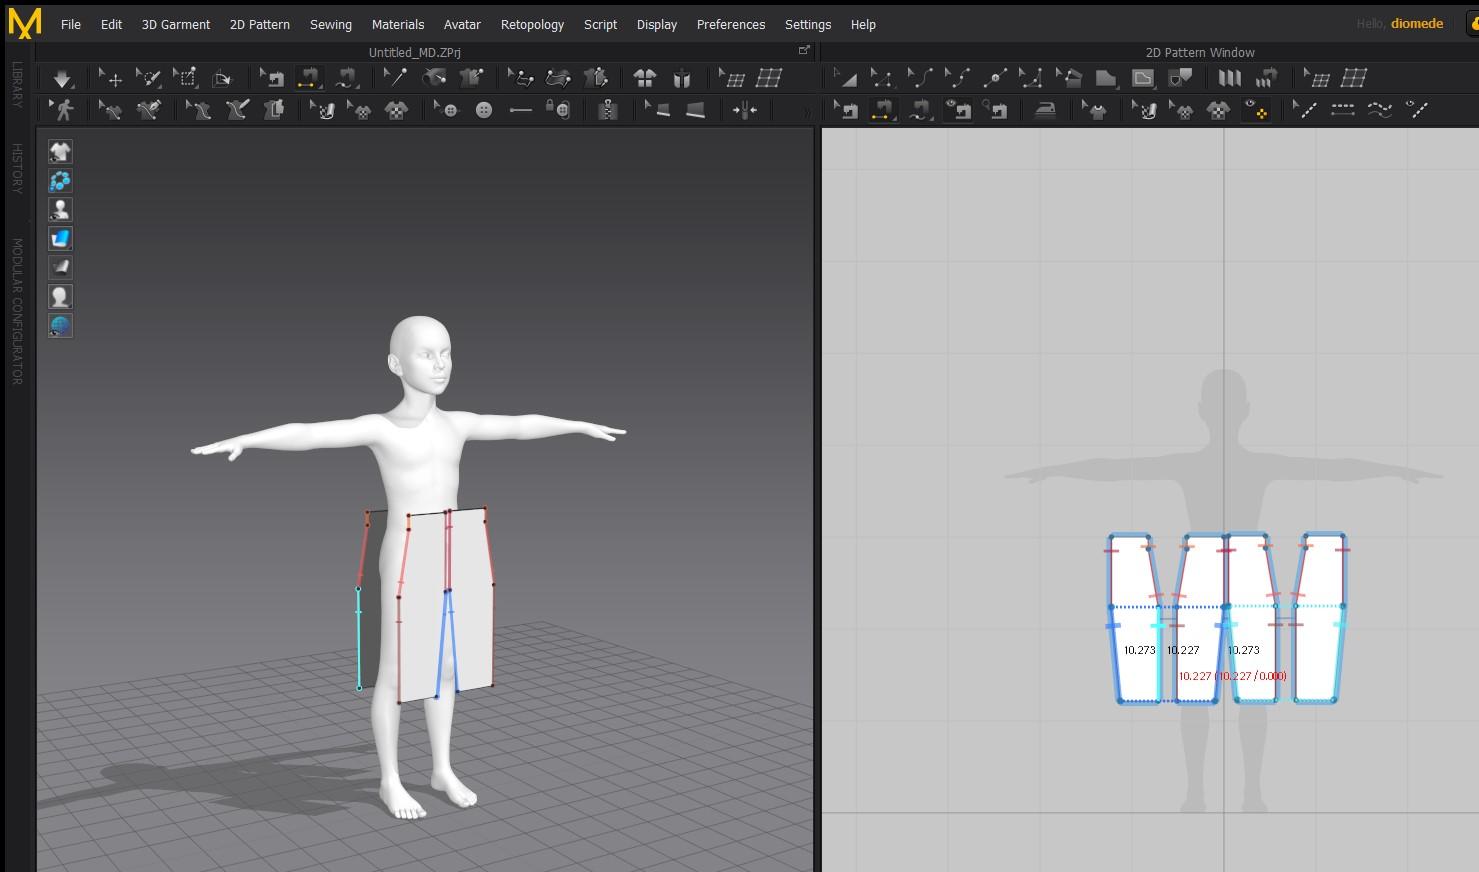This screenshot has width=1479, height=872.
Task: Click the Simulate down-arrow button
Action: tap(62, 78)
